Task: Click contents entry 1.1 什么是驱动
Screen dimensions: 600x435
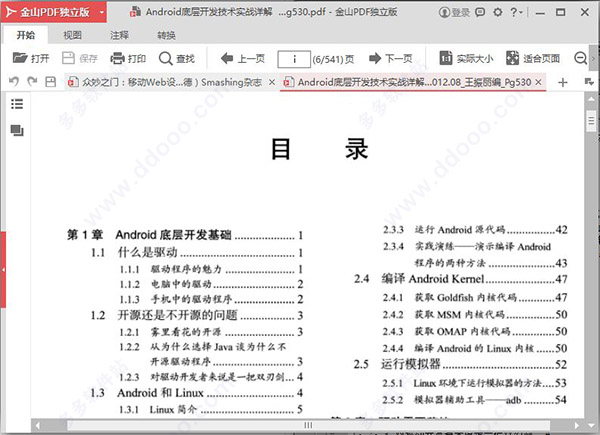Action: coord(197,253)
